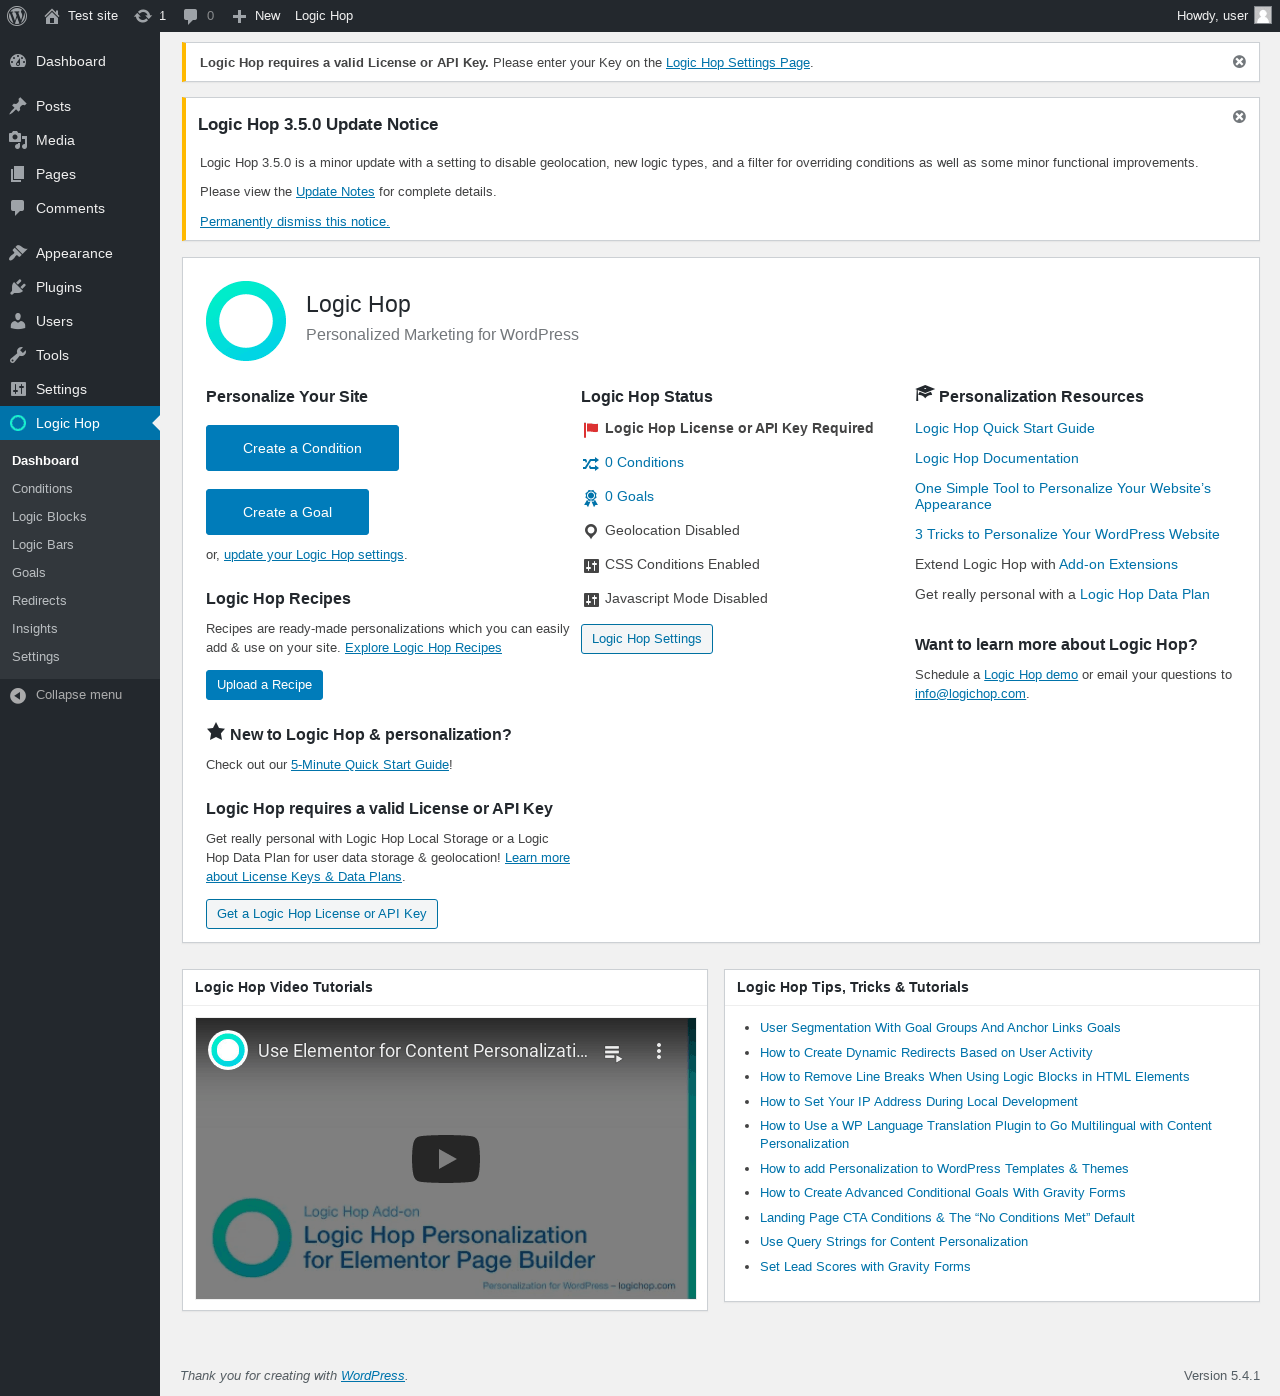Click Permanently dismiss this notice link
Viewport: 1280px width, 1396px height.
point(295,222)
